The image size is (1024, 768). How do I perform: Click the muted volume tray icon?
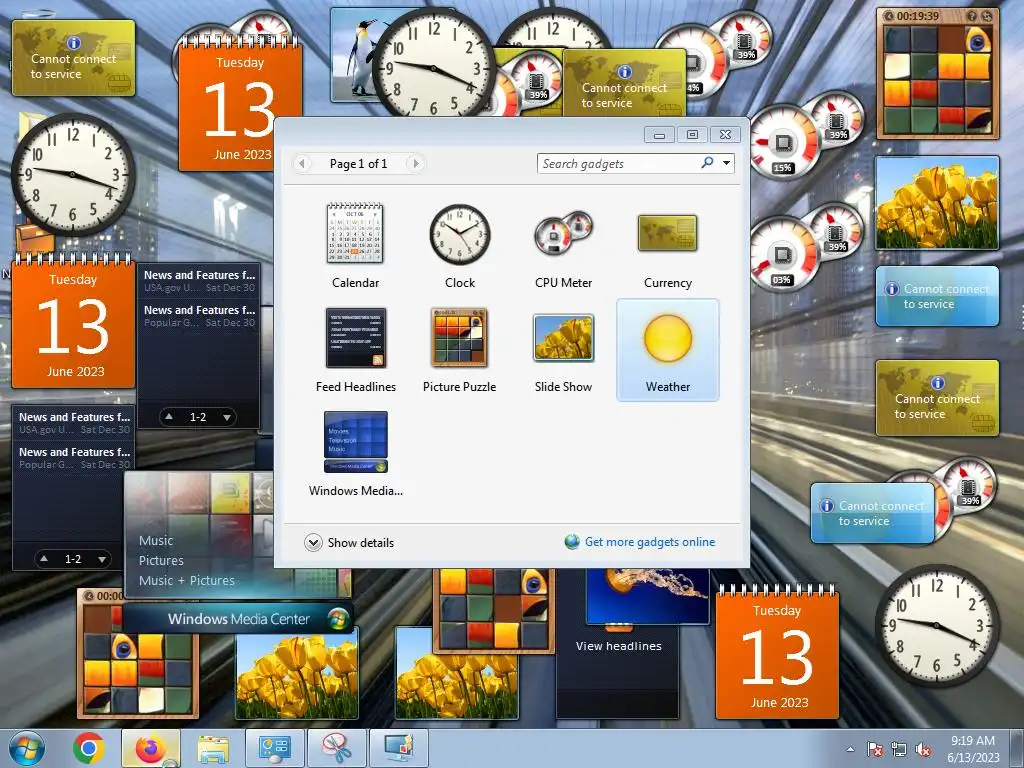click(923, 750)
